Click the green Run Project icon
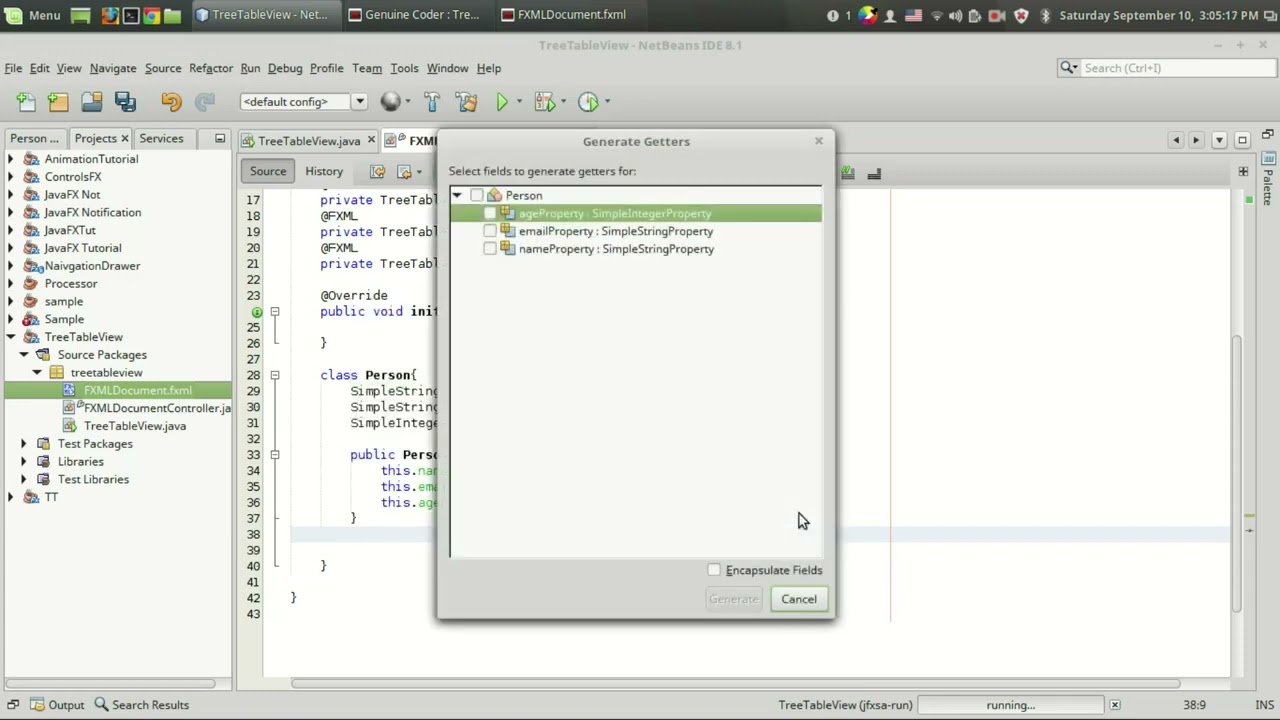This screenshot has height=720, width=1280. [502, 101]
